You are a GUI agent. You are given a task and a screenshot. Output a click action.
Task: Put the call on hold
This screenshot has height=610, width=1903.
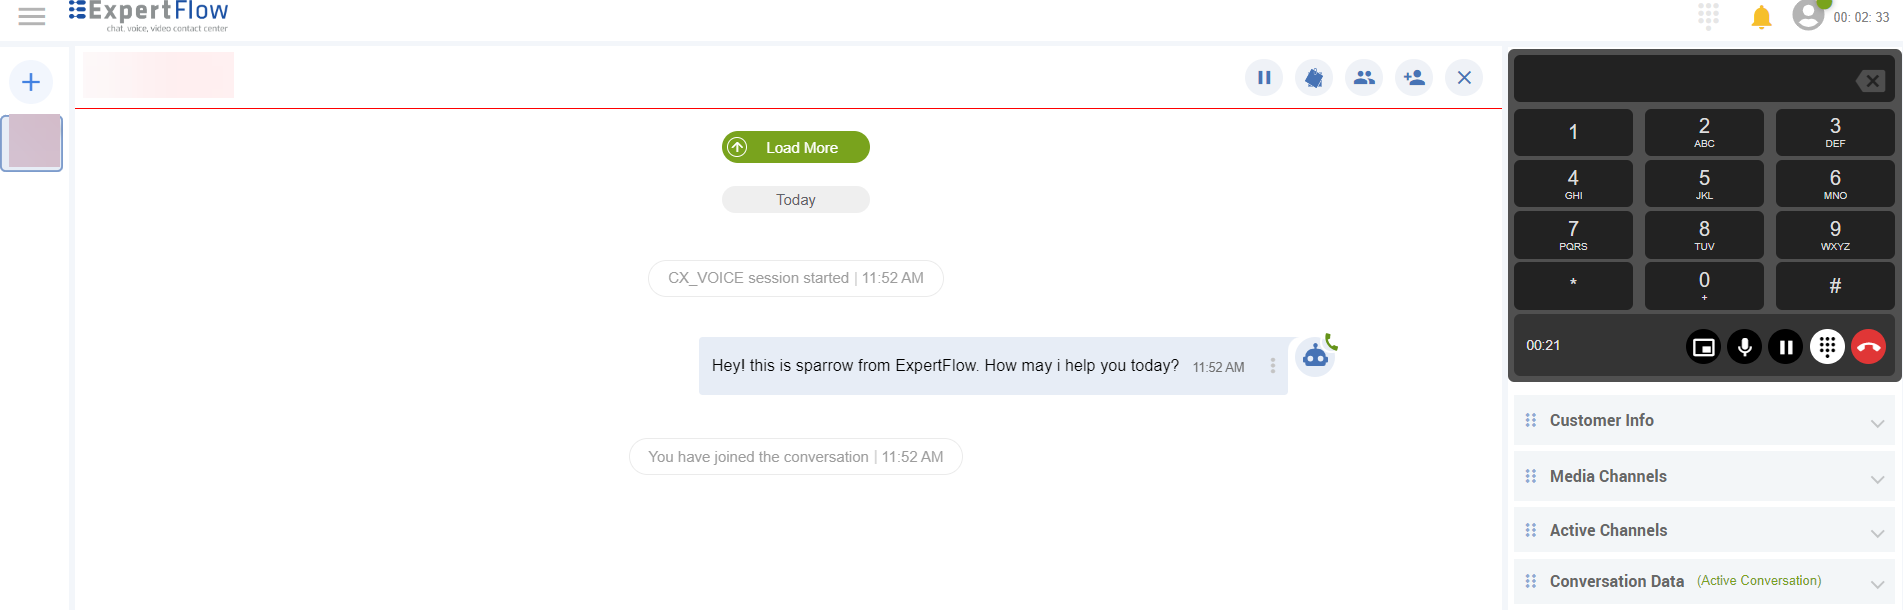pos(1785,347)
